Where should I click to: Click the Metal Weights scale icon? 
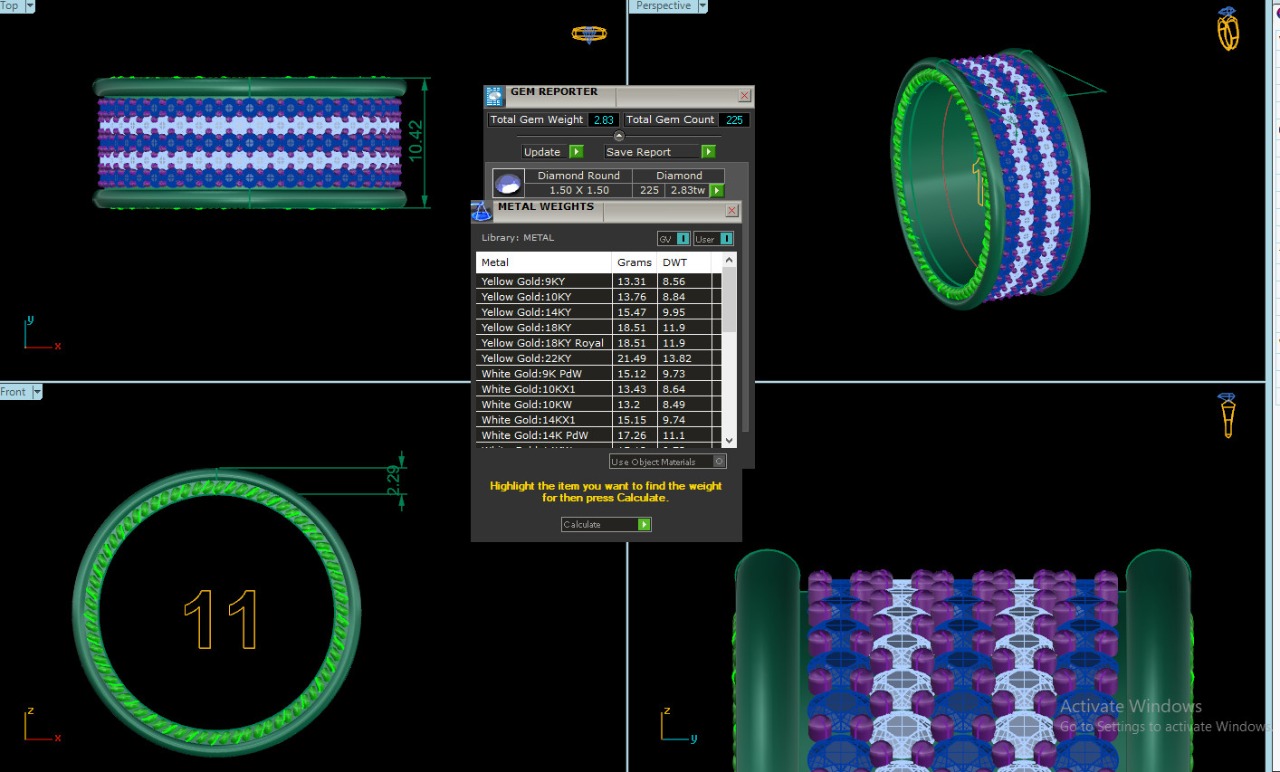click(x=482, y=211)
